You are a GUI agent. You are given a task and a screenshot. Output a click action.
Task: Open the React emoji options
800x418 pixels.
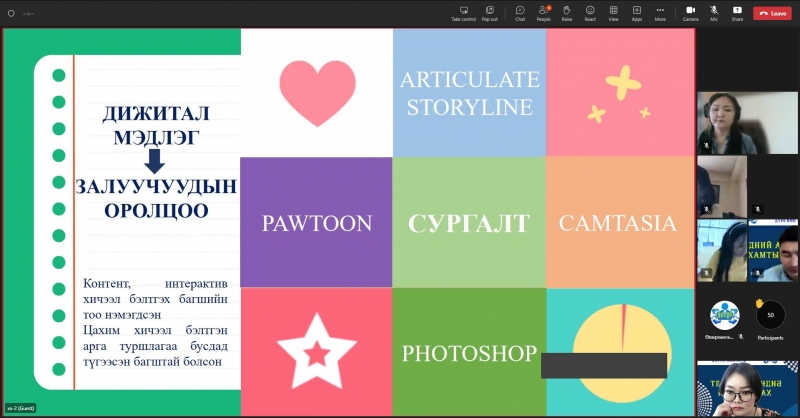tap(590, 12)
